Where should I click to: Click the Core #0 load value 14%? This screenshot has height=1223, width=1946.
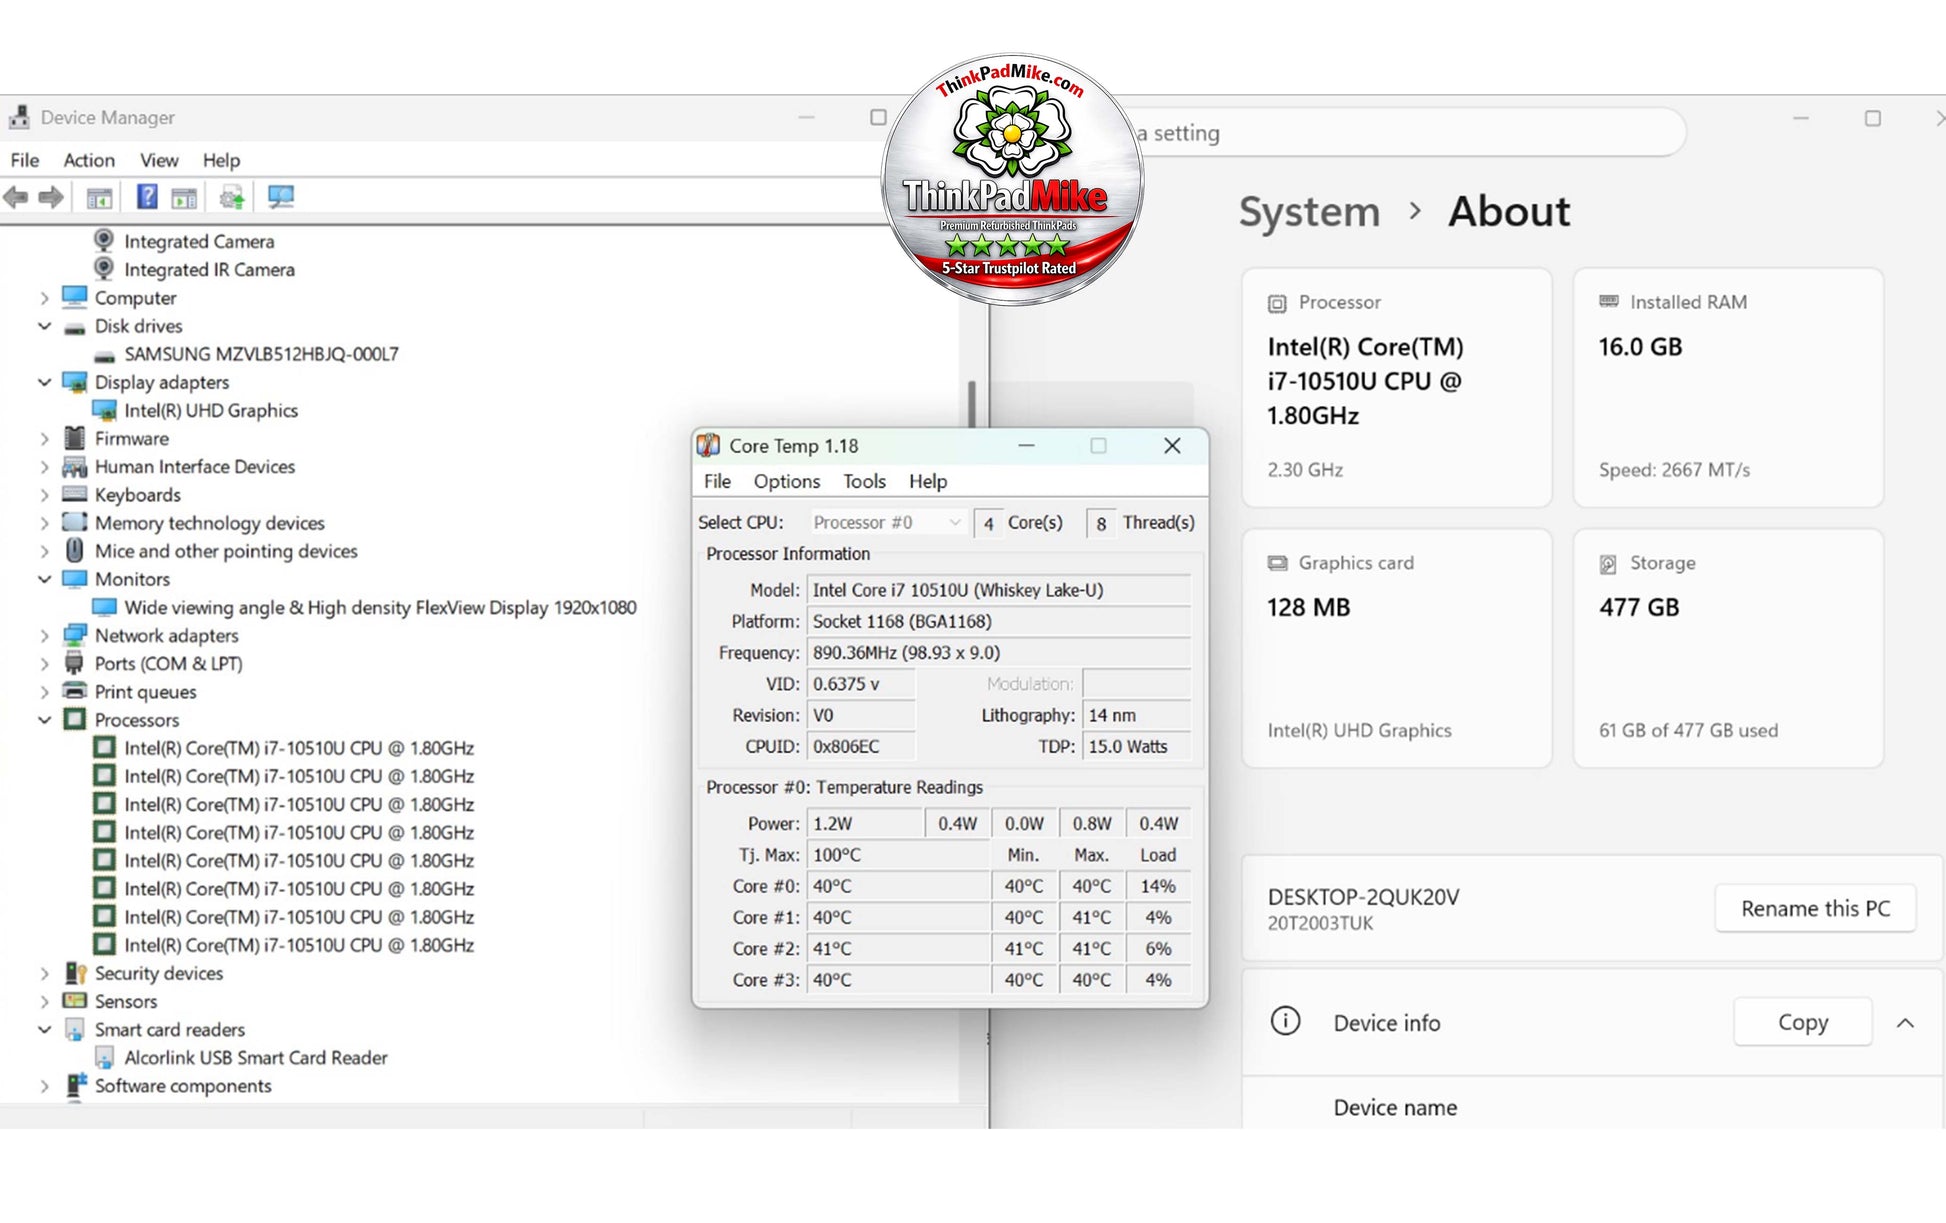click(x=1158, y=886)
